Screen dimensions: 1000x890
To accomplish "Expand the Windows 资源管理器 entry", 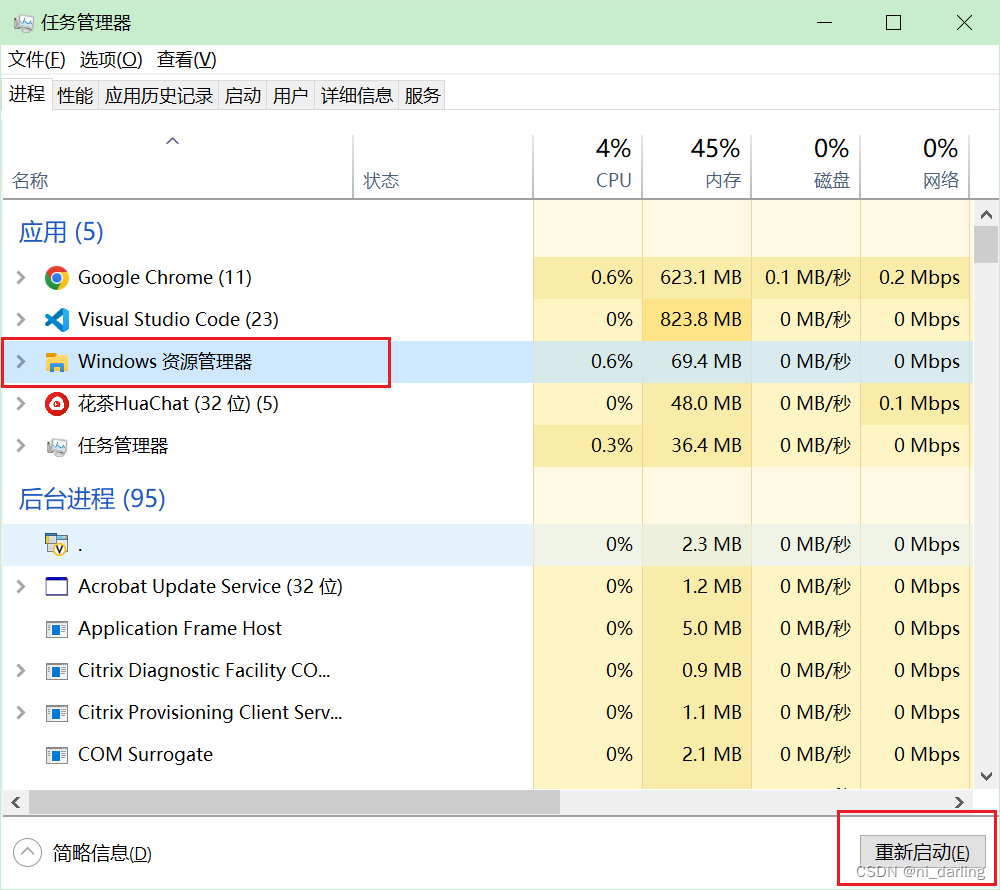I will tap(21, 361).
